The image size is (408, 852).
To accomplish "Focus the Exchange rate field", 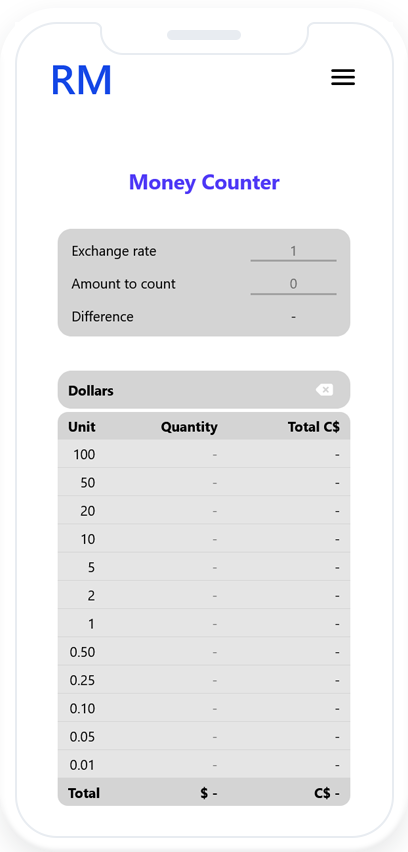I will click(x=293, y=251).
